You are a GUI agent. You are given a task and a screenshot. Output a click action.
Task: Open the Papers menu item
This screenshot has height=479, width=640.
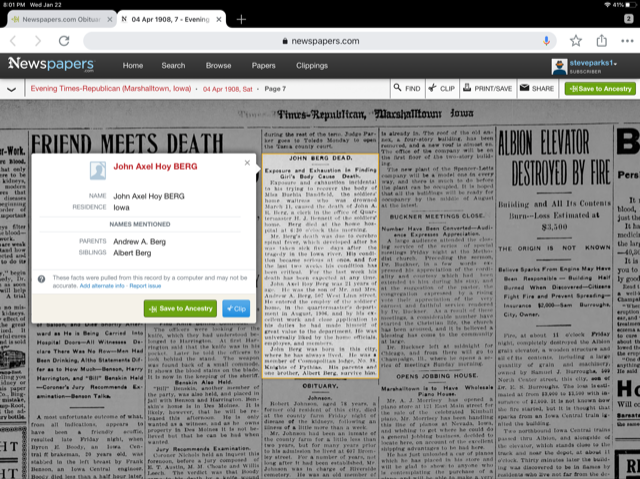pos(263,65)
